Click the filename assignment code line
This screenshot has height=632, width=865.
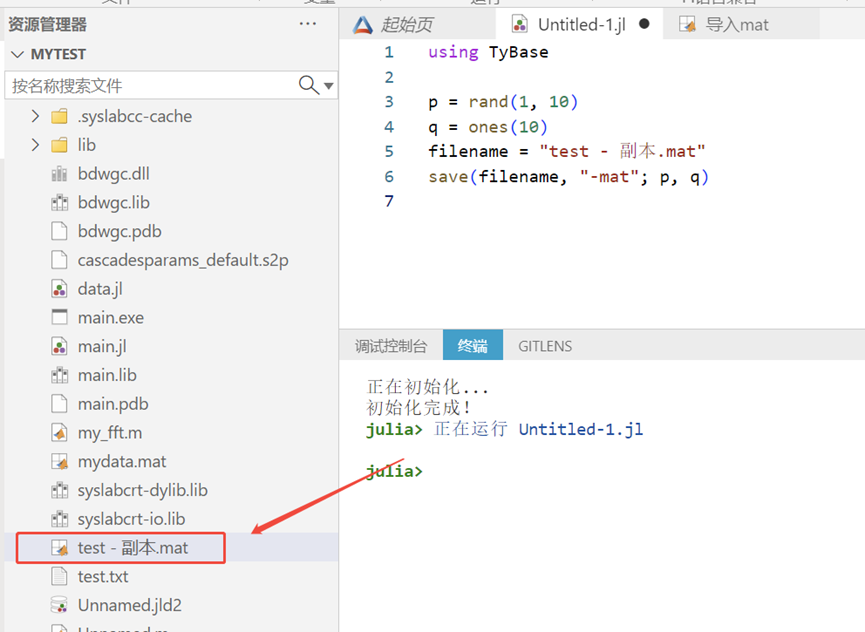[x=567, y=151]
